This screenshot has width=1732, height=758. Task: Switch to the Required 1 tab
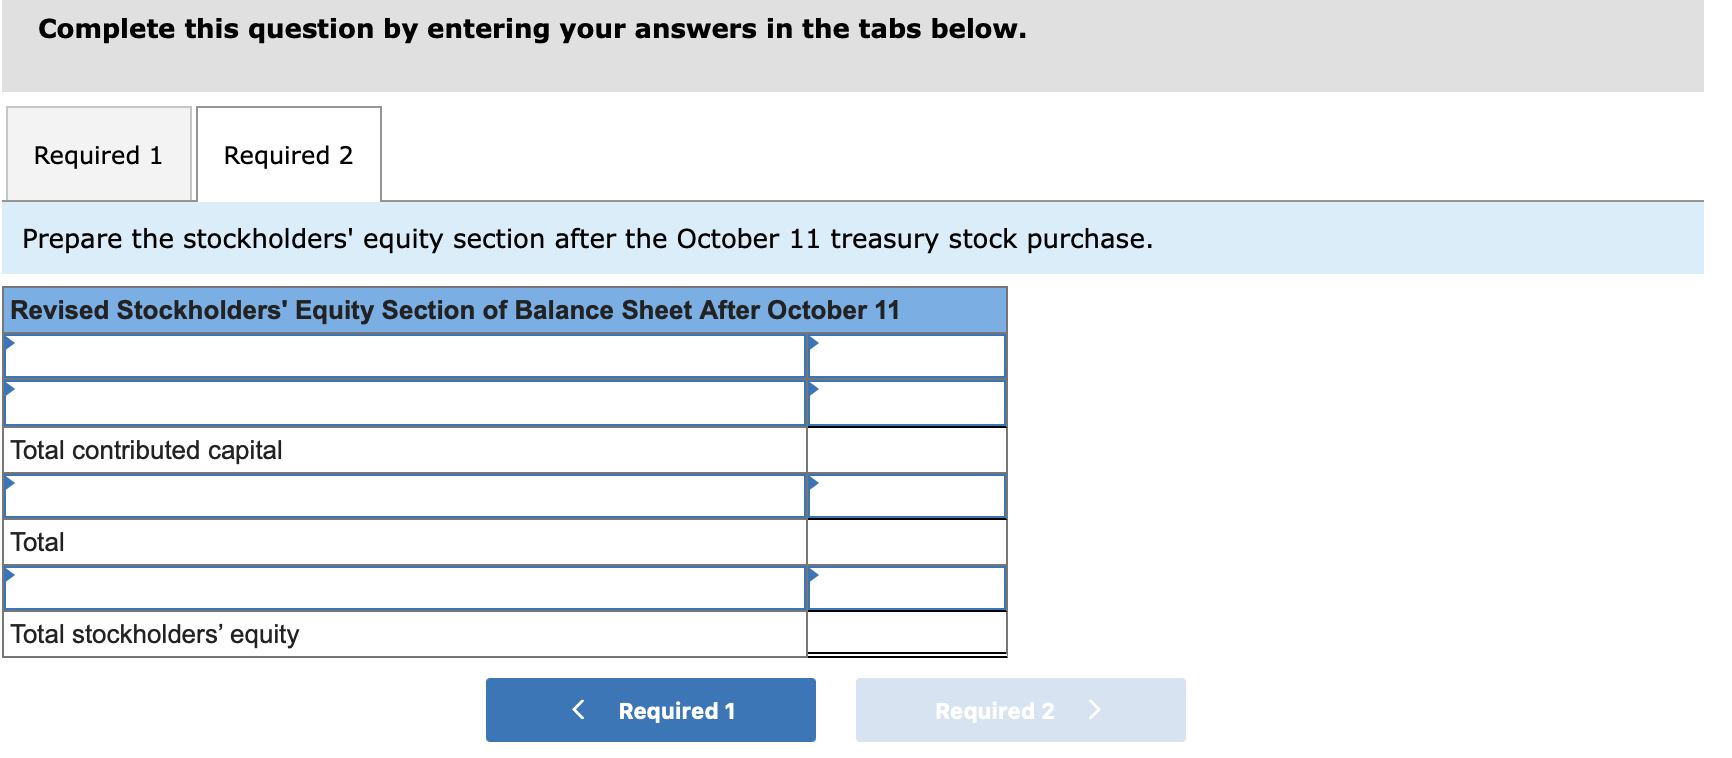click(97, 154)
